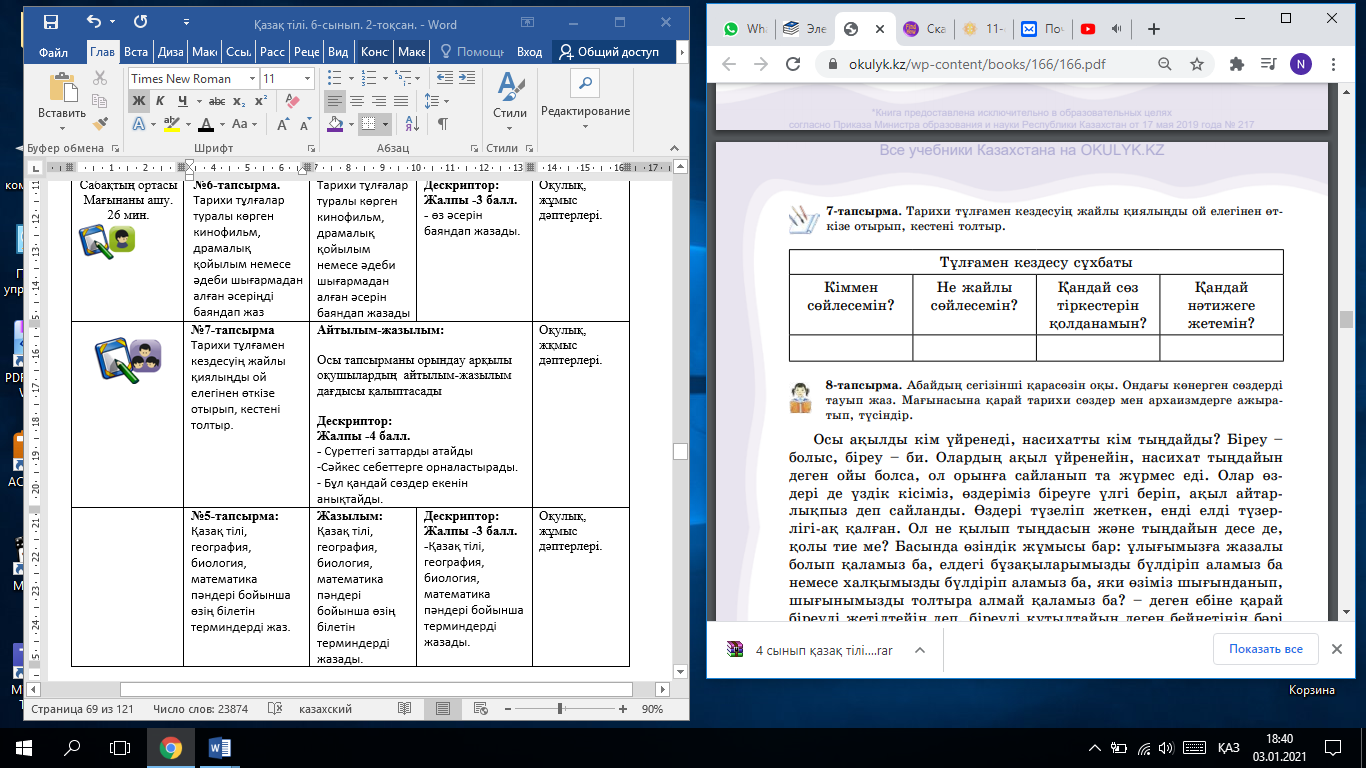Clear formatting with the eraser icon
This screenshot has height=768, width=1366.
click(x=292, y=101)
